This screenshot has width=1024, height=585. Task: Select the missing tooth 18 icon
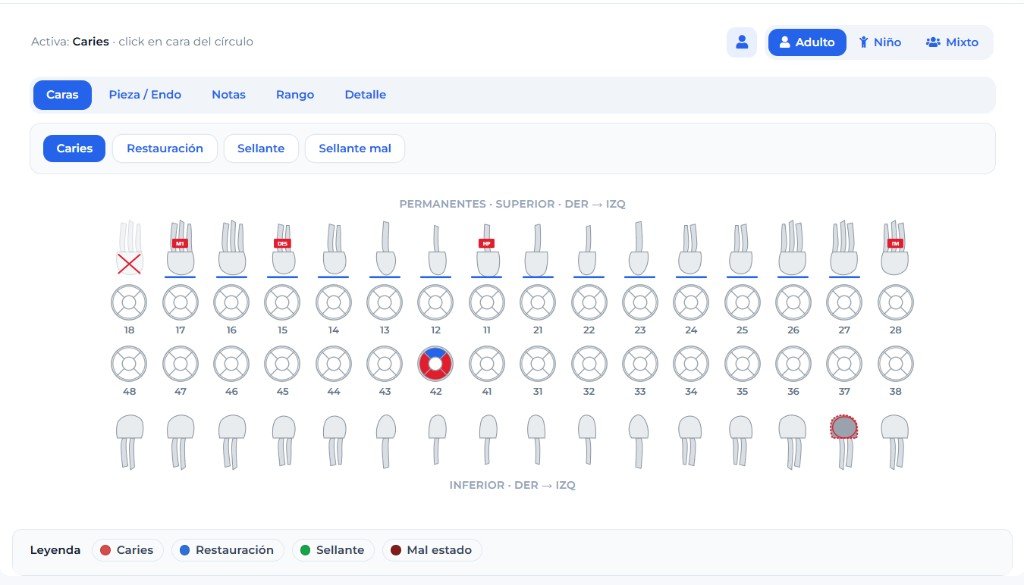[129, 248]
